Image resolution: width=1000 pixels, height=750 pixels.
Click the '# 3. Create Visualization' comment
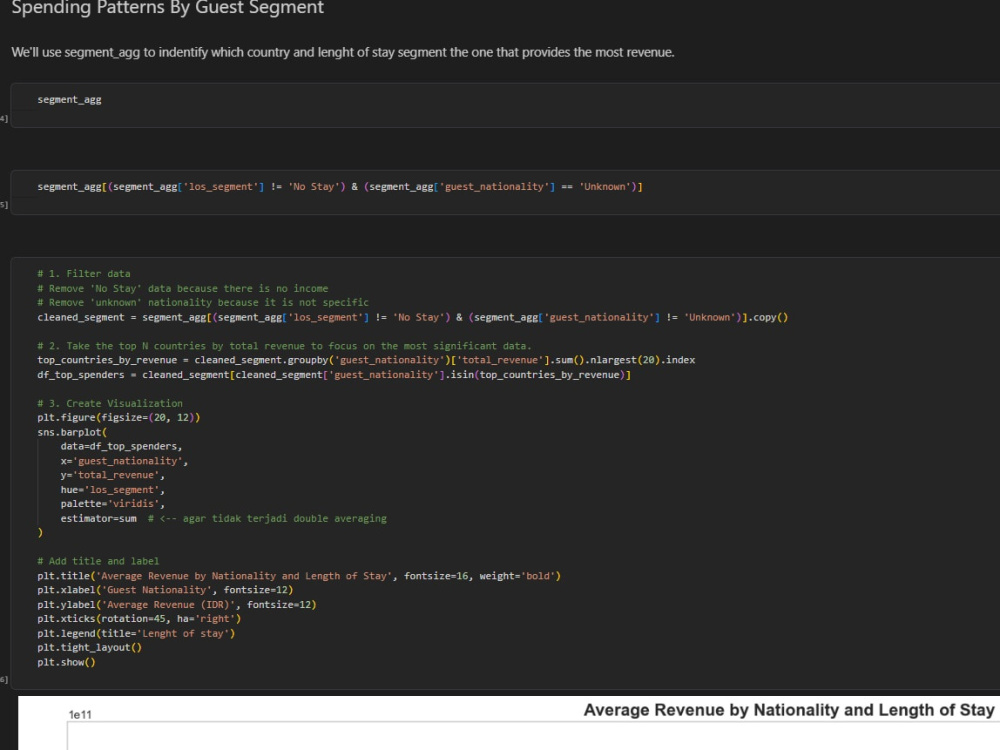pyautogui.click(x=110, y=403)
